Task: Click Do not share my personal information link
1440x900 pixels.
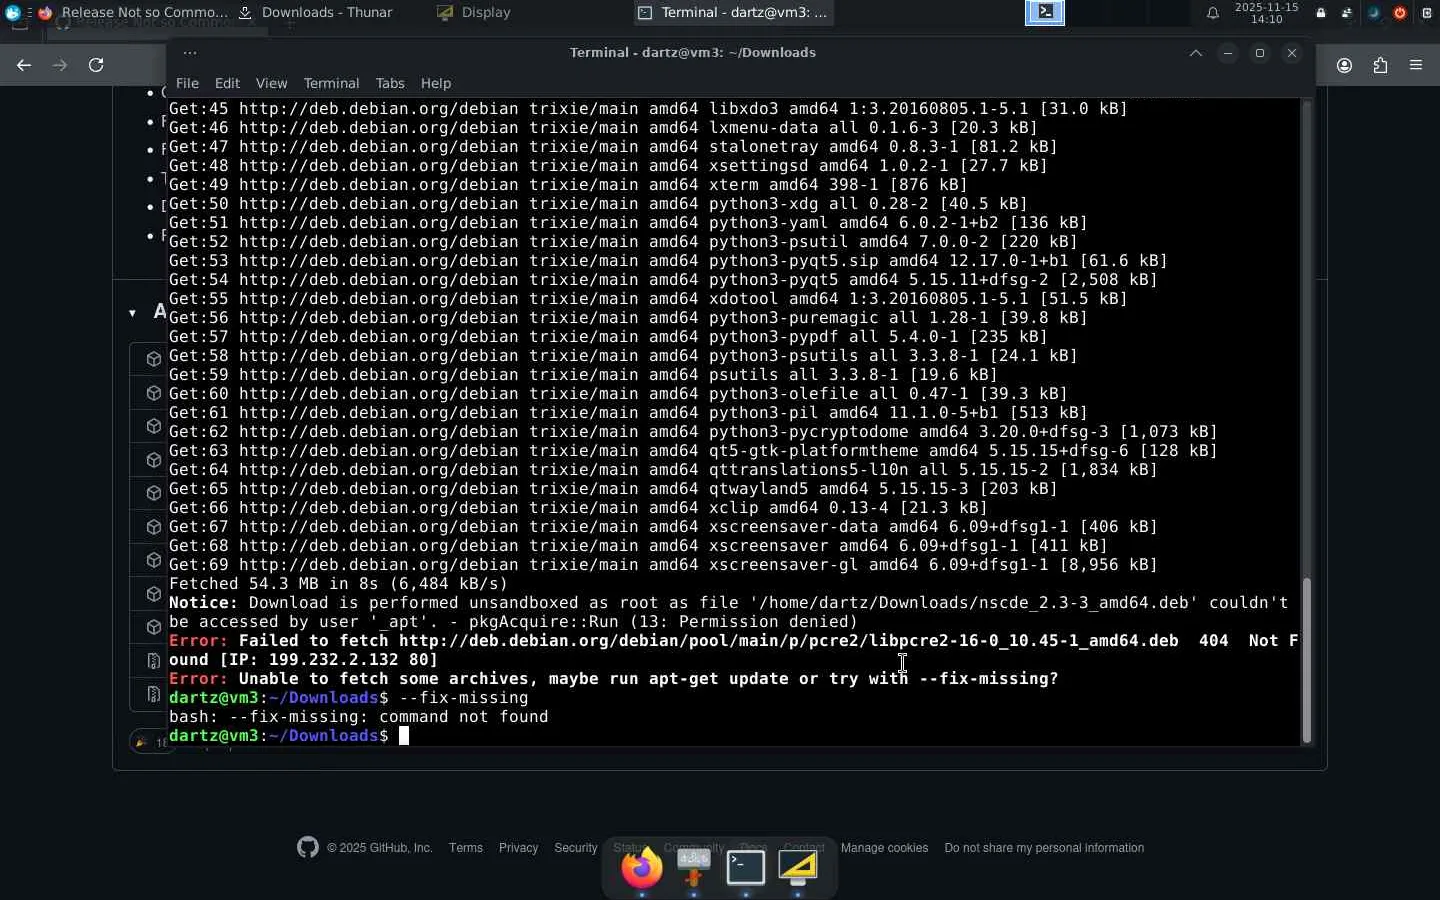Action: click(x=1044, y=848)
